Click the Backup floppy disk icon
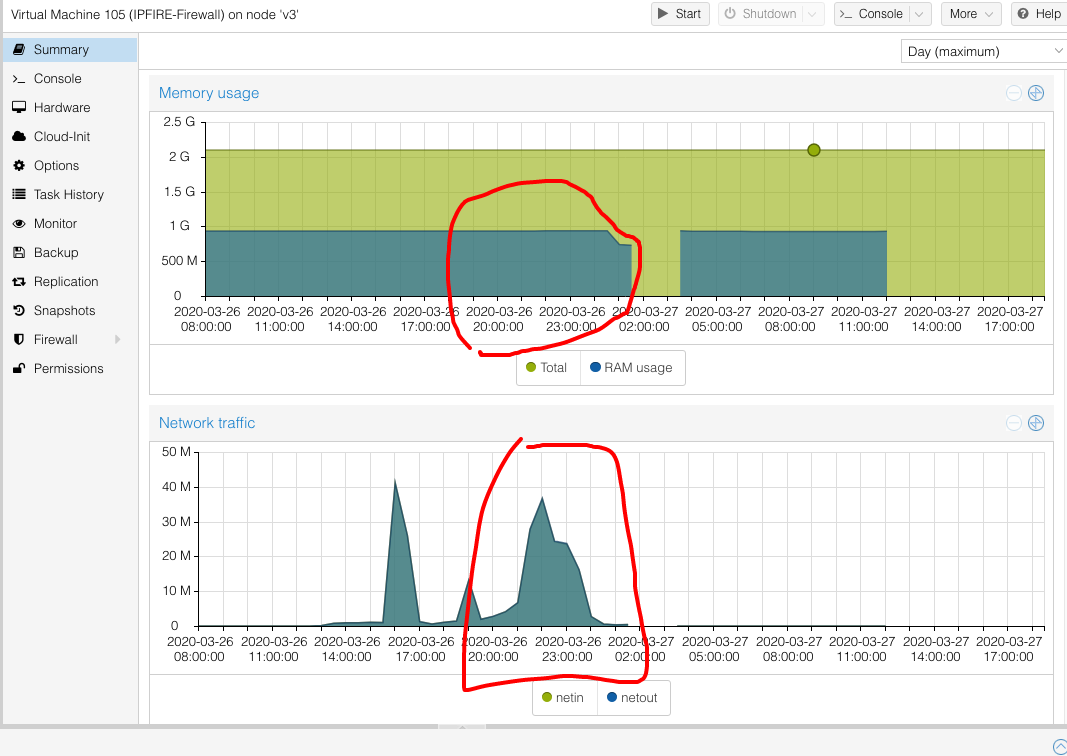Screen dimensions: 1067x756 19,252
